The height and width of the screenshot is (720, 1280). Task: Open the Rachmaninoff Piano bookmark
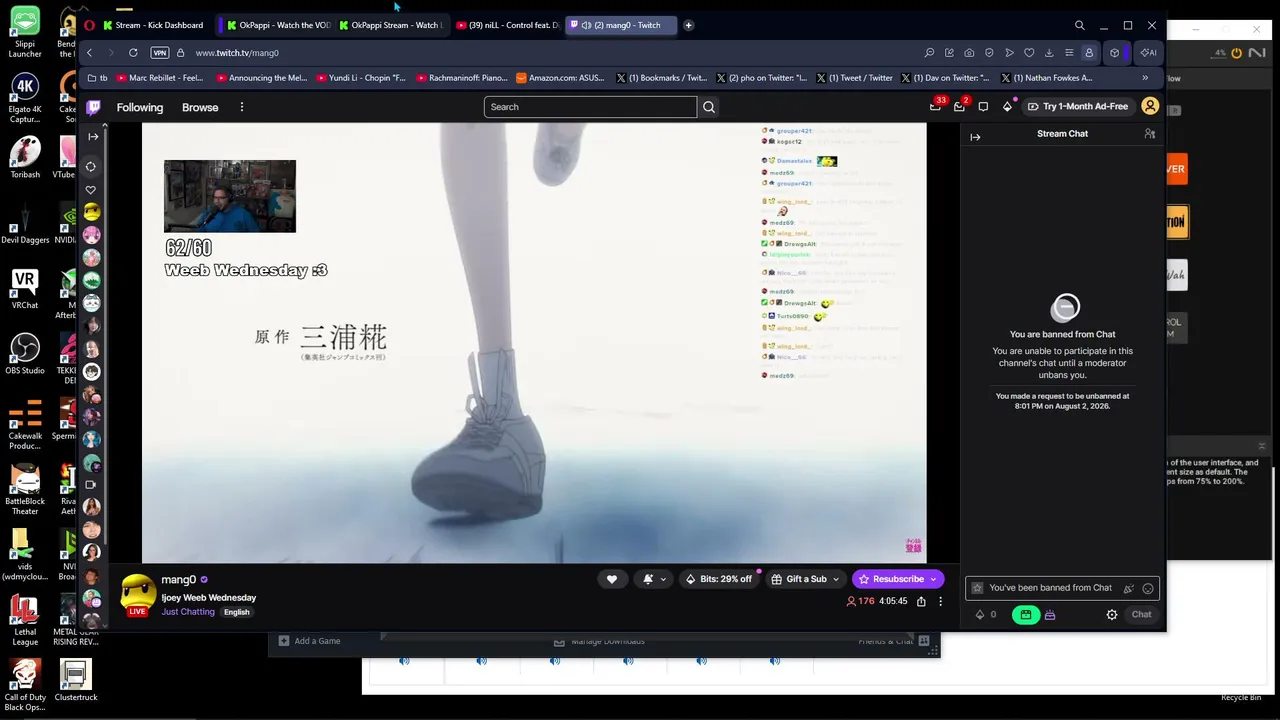[462, 78]
